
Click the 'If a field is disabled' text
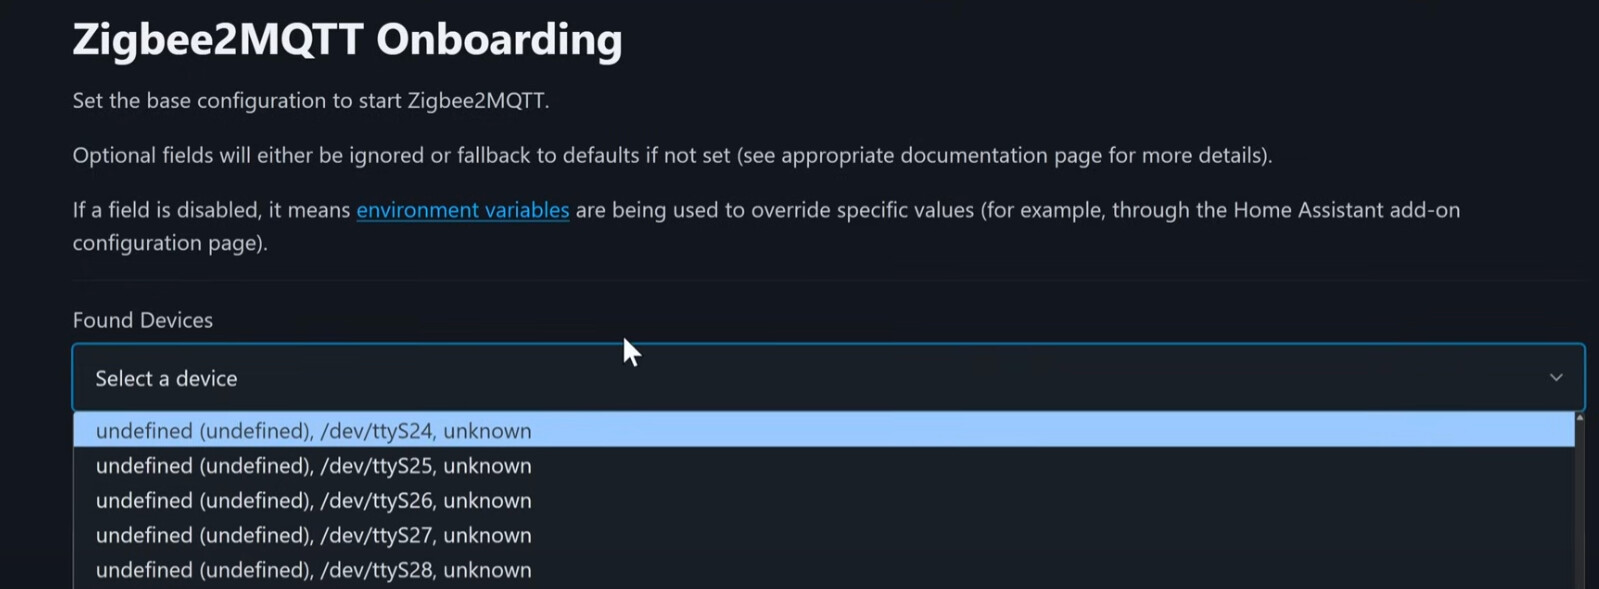[211, 210]
